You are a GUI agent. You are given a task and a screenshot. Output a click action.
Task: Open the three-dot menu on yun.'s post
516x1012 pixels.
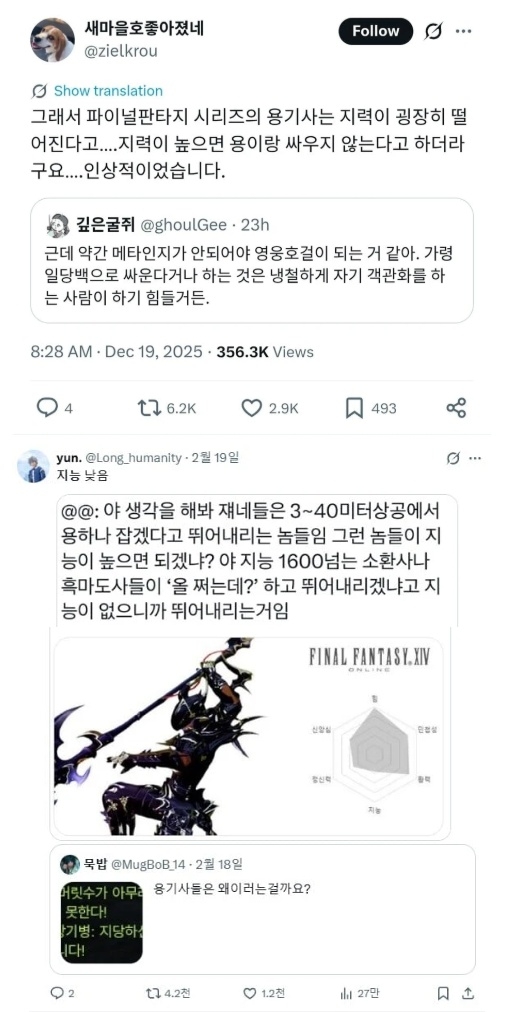click(x=475, y=458)
